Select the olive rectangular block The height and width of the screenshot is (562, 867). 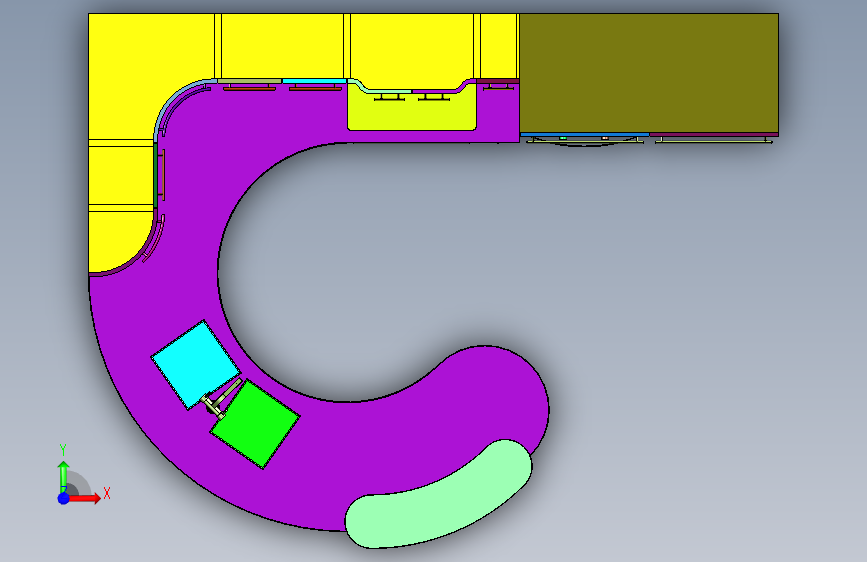pyautogui.click(x=649, y=73)
